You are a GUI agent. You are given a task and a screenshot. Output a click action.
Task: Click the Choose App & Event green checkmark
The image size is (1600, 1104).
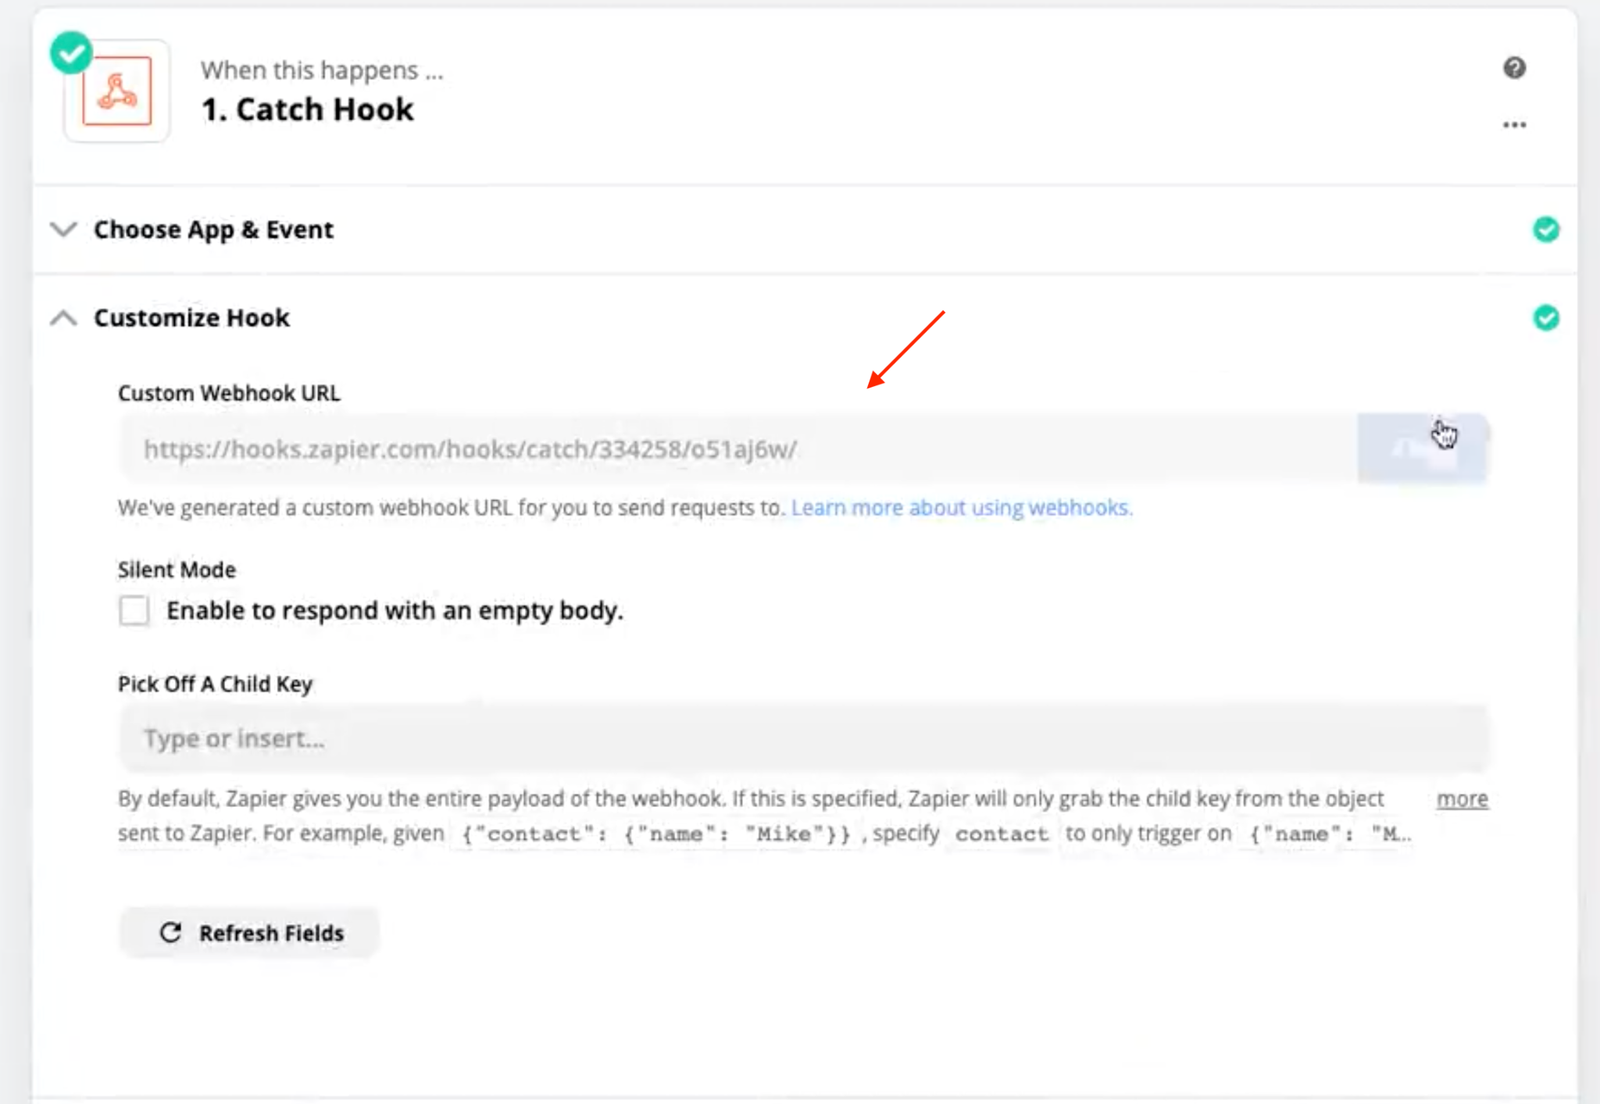click(x=1546, y=230)
